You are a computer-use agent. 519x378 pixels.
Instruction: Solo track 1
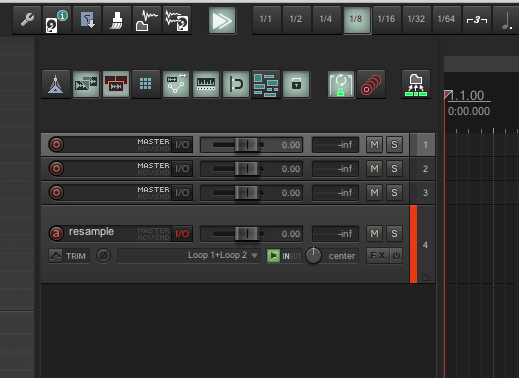coord(394,145)
